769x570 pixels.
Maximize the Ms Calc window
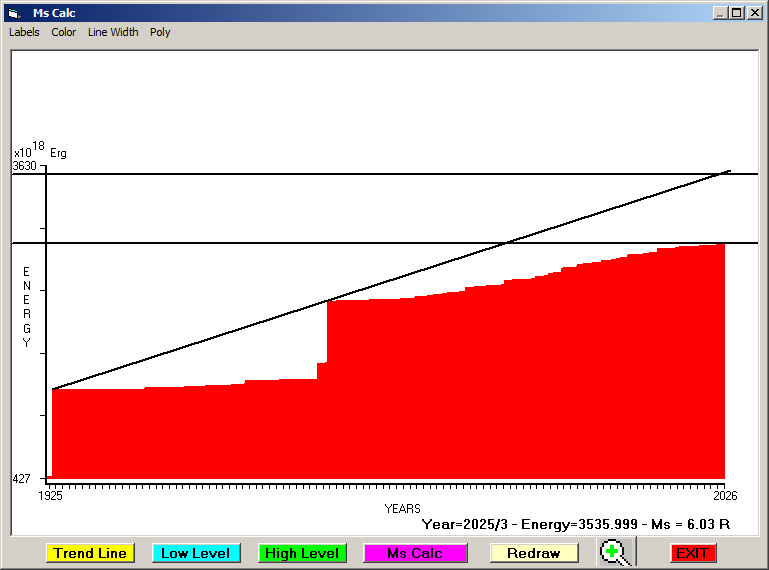coord(737,13)
